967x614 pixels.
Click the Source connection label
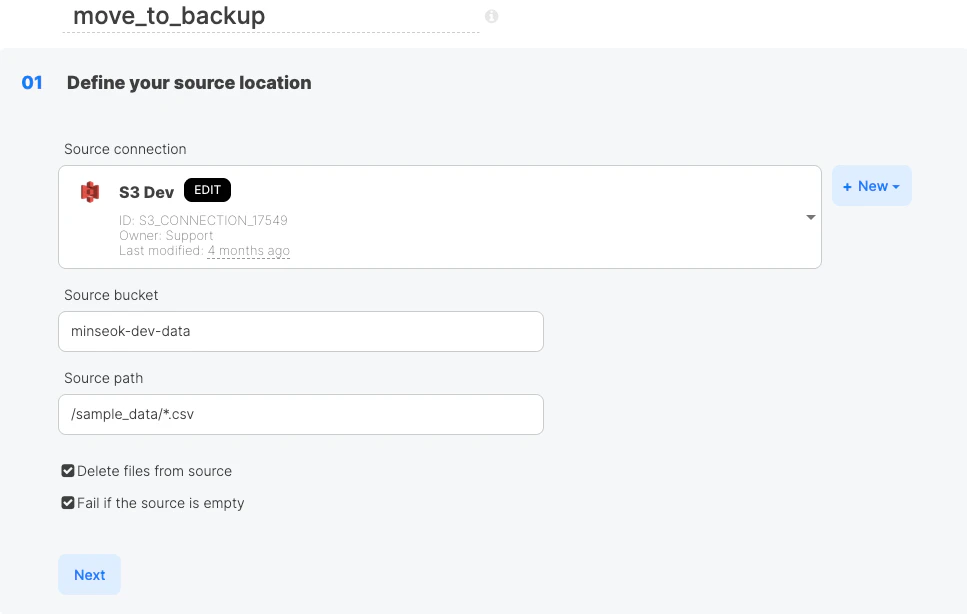(125, 149)
